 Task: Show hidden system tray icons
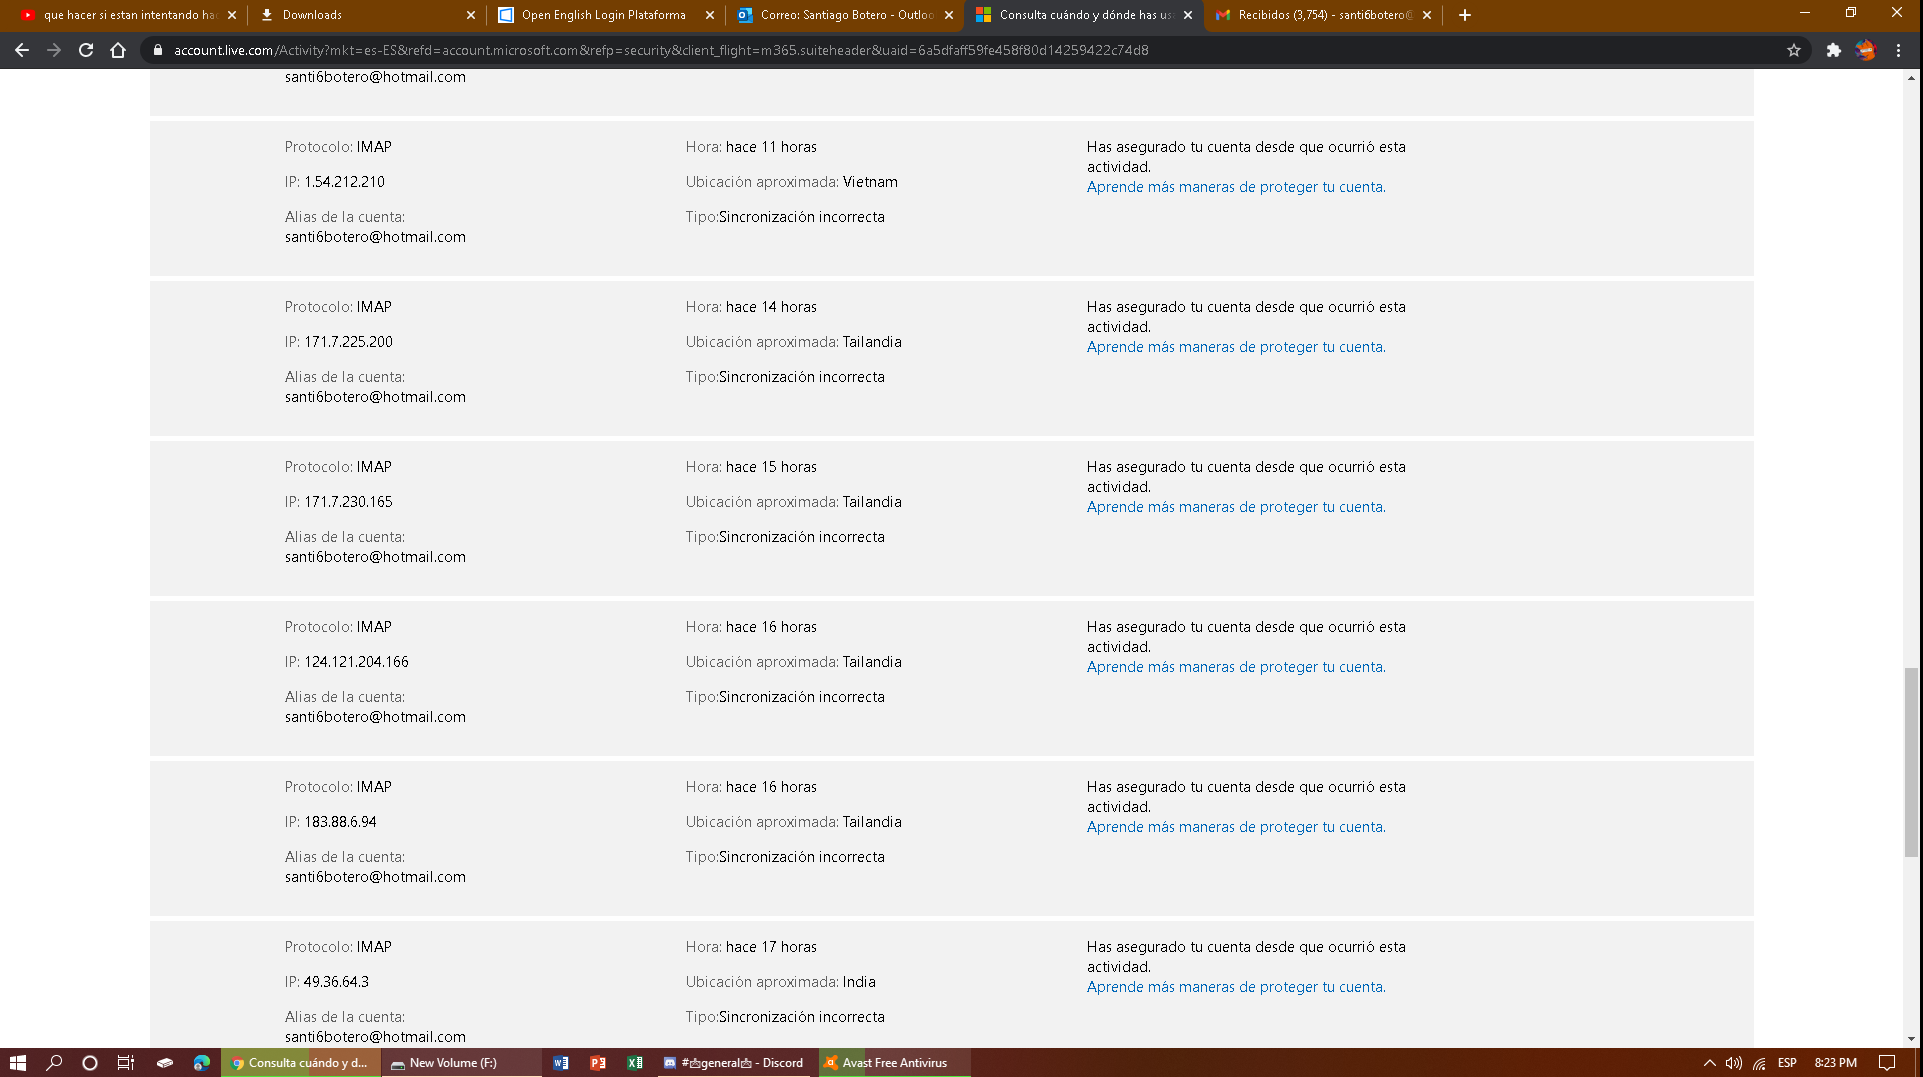pyautogui.click(x=1709, y=1063)
